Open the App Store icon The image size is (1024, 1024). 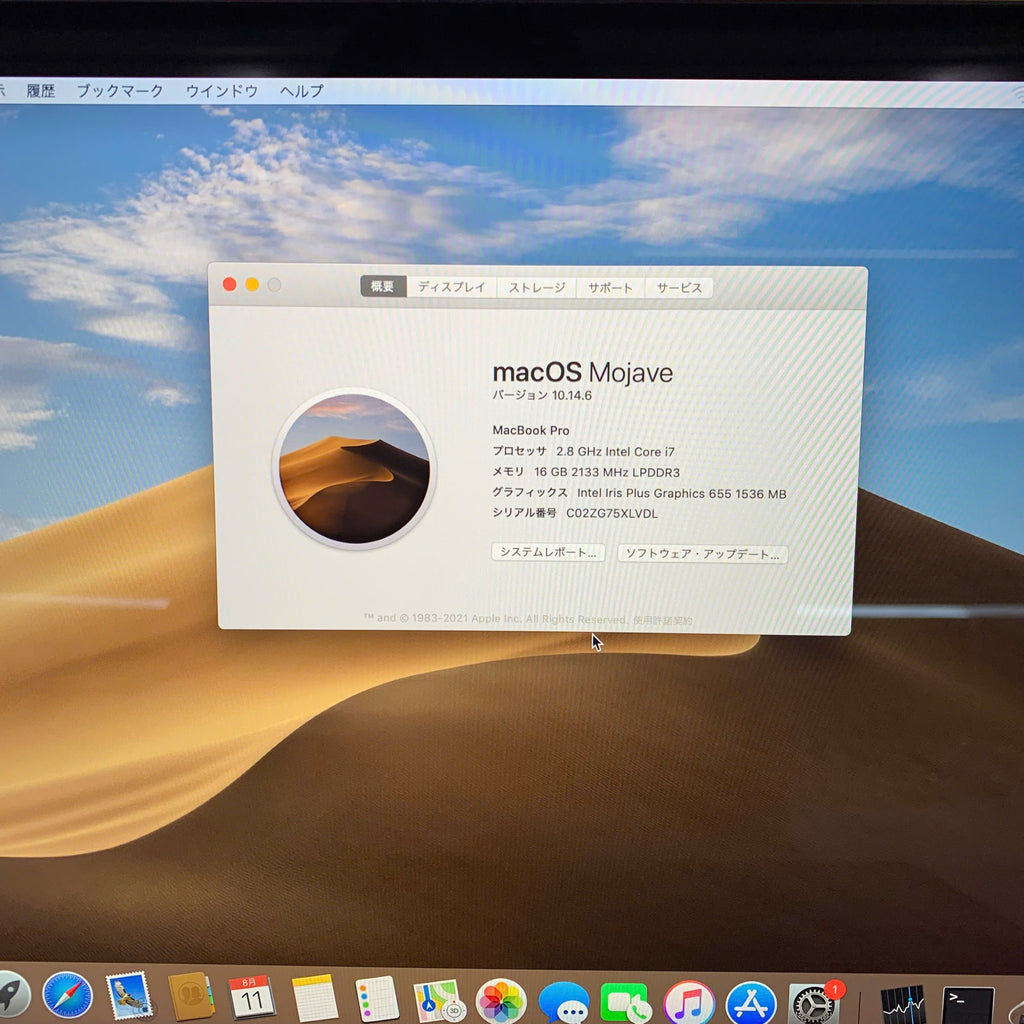point(751,1003)
